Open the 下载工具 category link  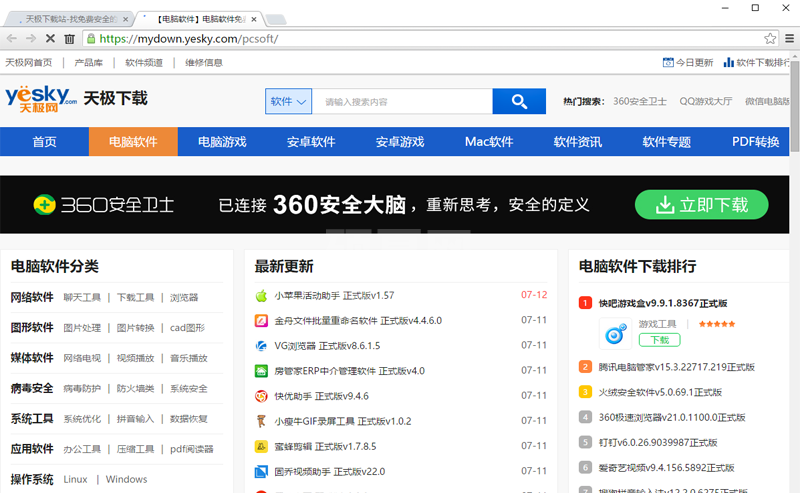[x=135, y=298]
